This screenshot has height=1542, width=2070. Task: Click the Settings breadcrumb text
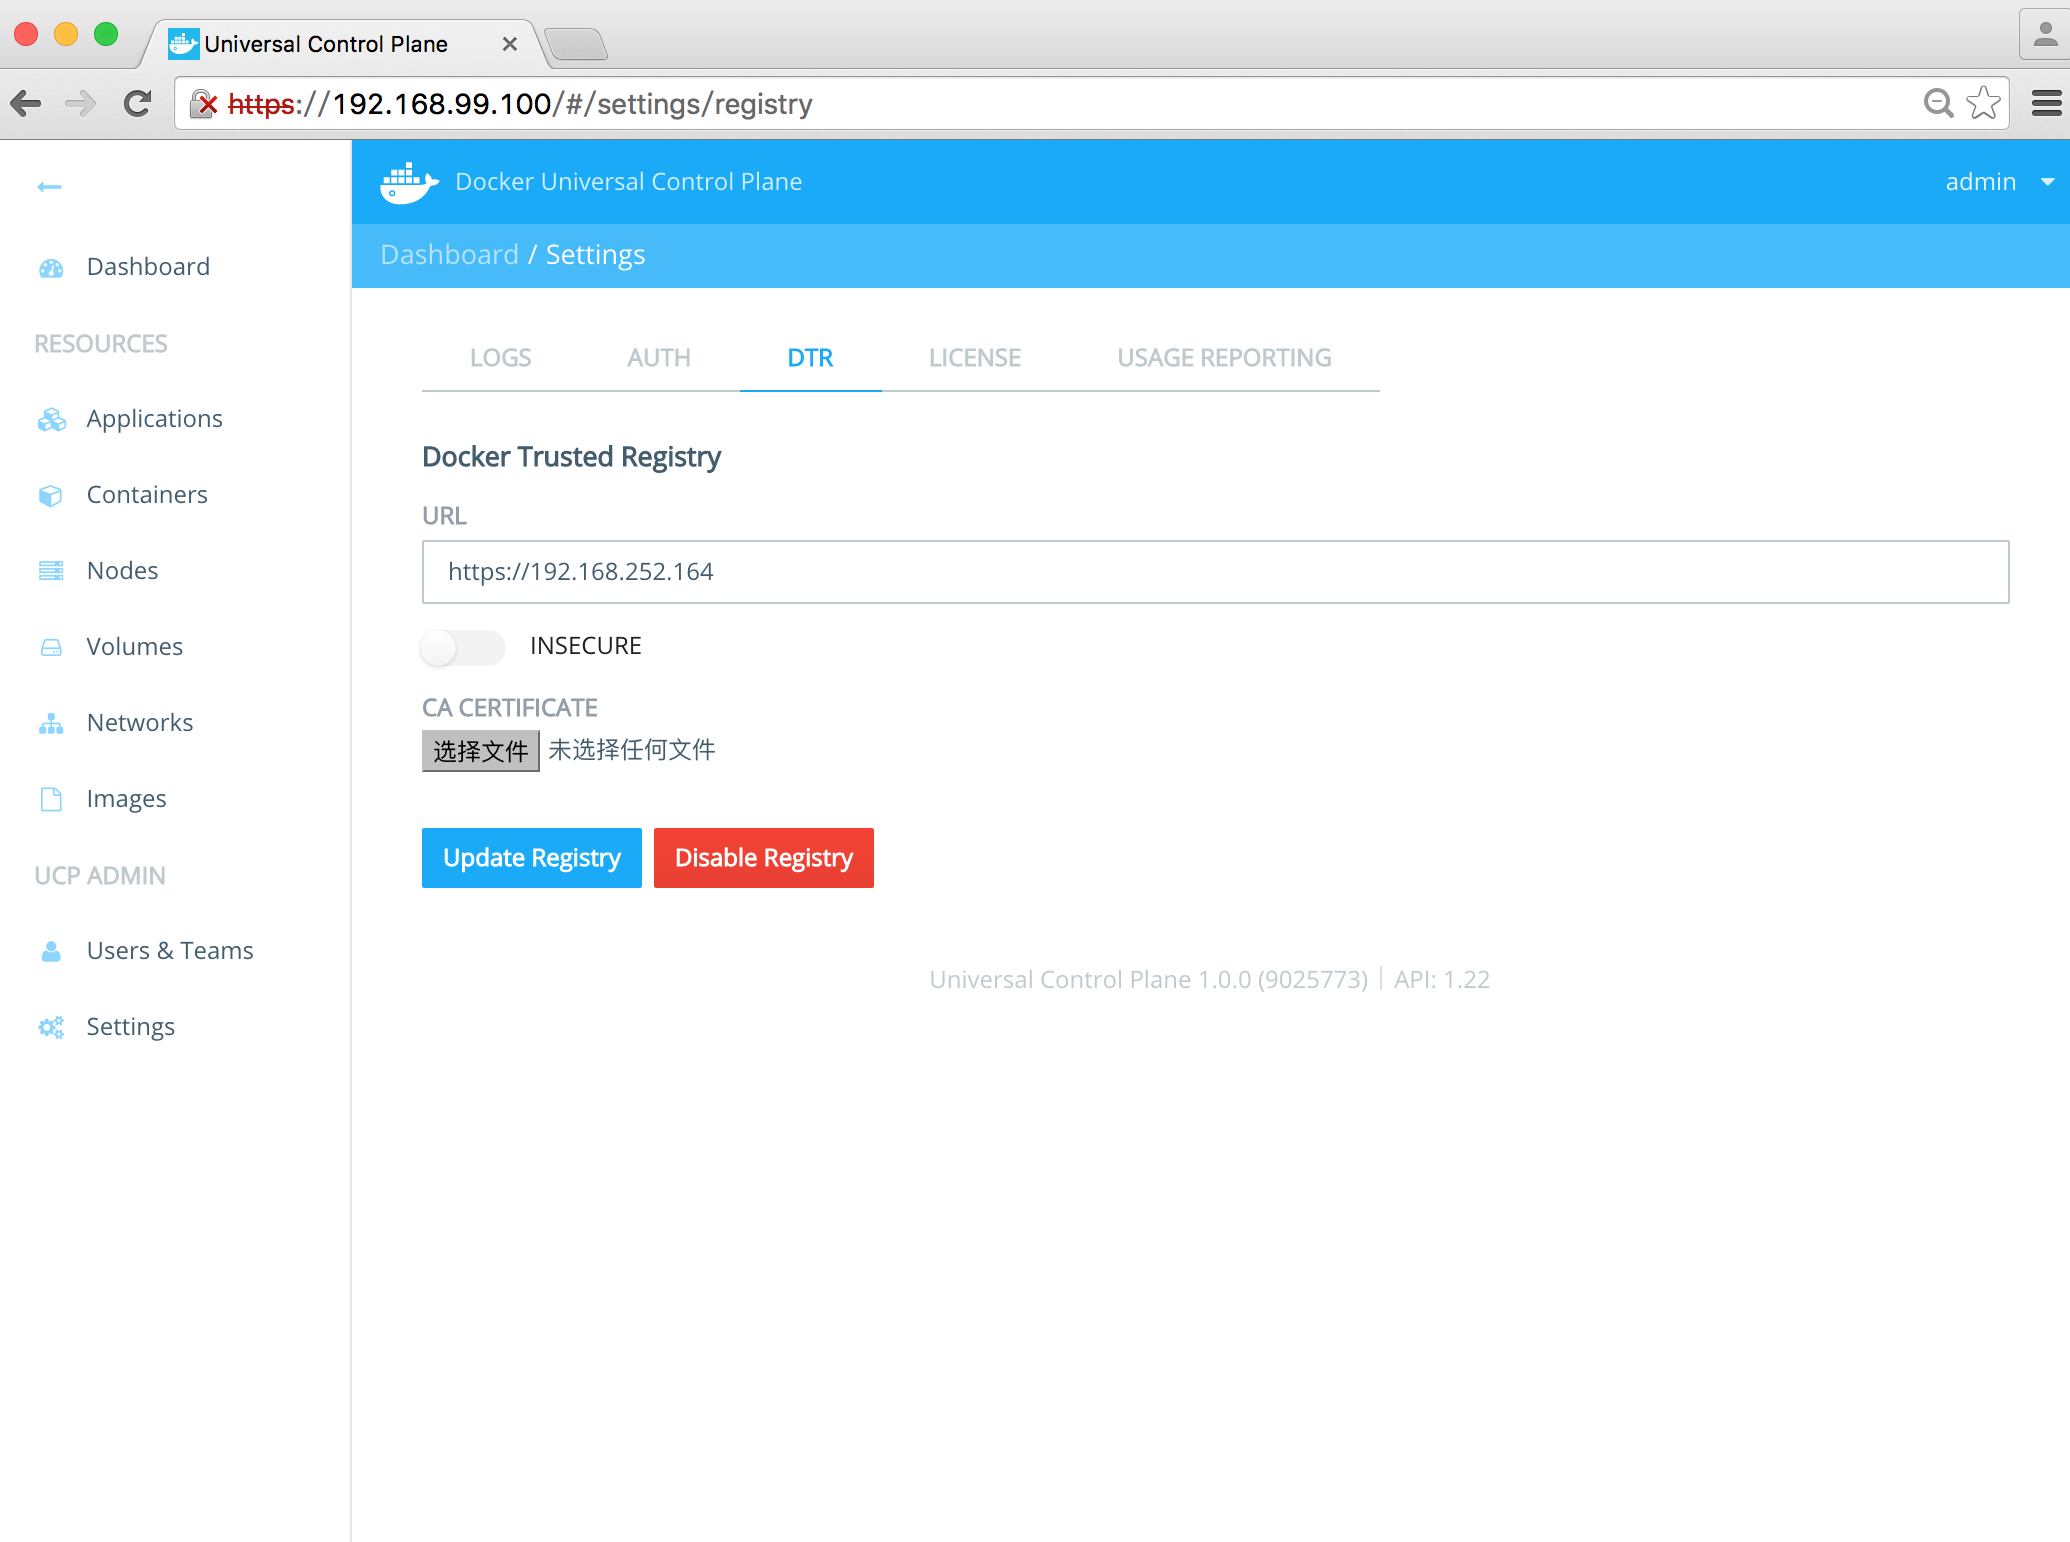tap(595, 255)
